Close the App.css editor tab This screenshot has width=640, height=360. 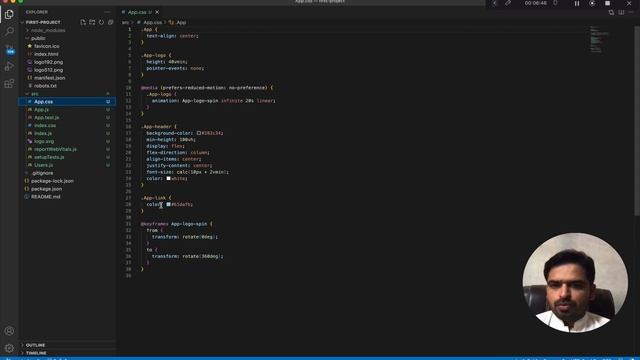(x=157, y=12)
